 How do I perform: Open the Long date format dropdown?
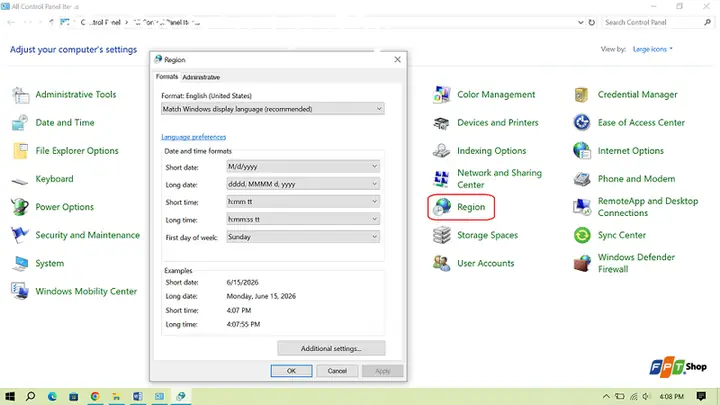click(303, 184)
